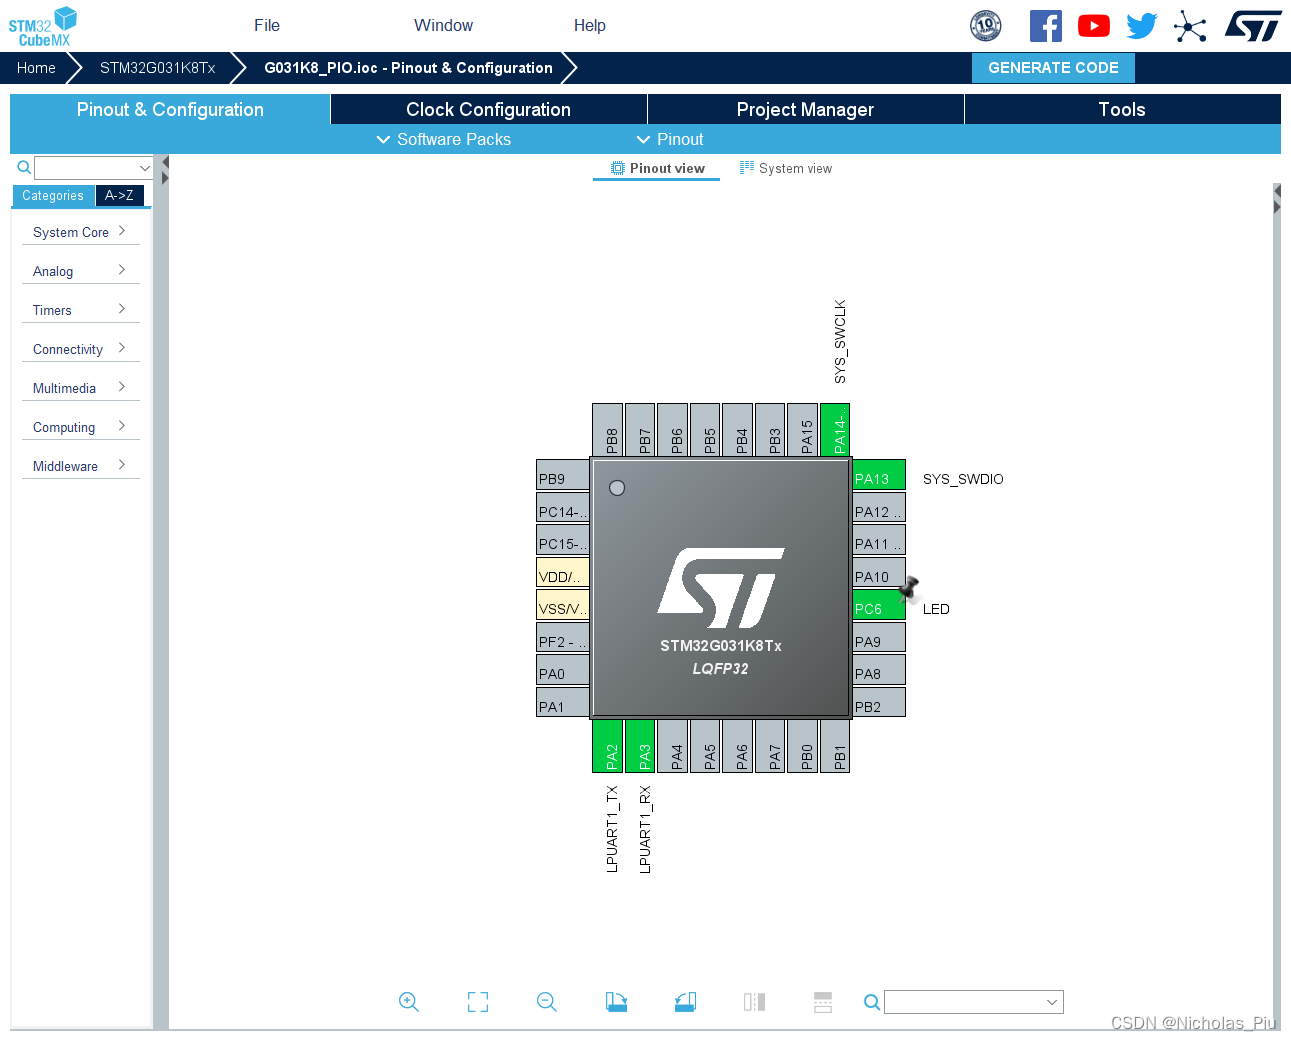Screen dimensions: 1291x1041
Task: Click the fit-to-screen best fit icon
Action: tap(478, 1002)
